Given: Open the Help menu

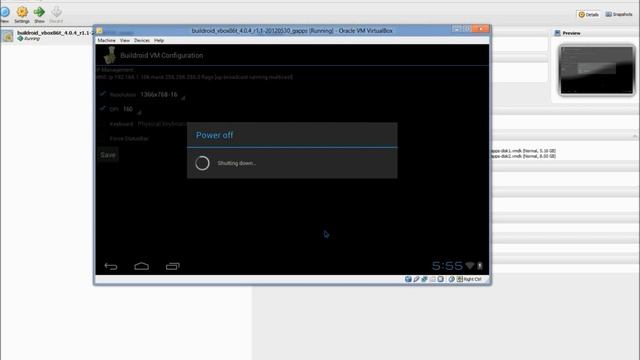Looking at the screenshot, I should coord(159,40).
